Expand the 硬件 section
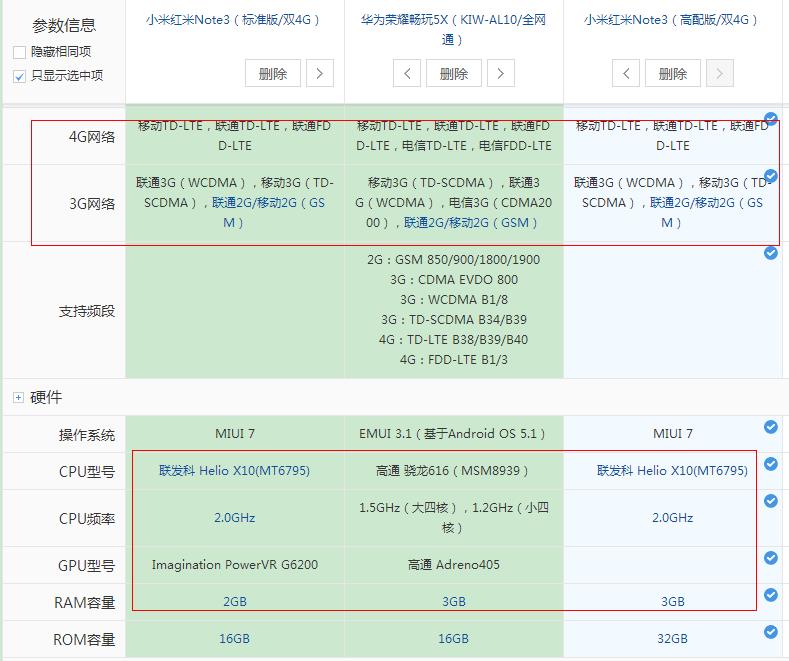This screenshot has height=661, width=789. (x=19, y=398)
